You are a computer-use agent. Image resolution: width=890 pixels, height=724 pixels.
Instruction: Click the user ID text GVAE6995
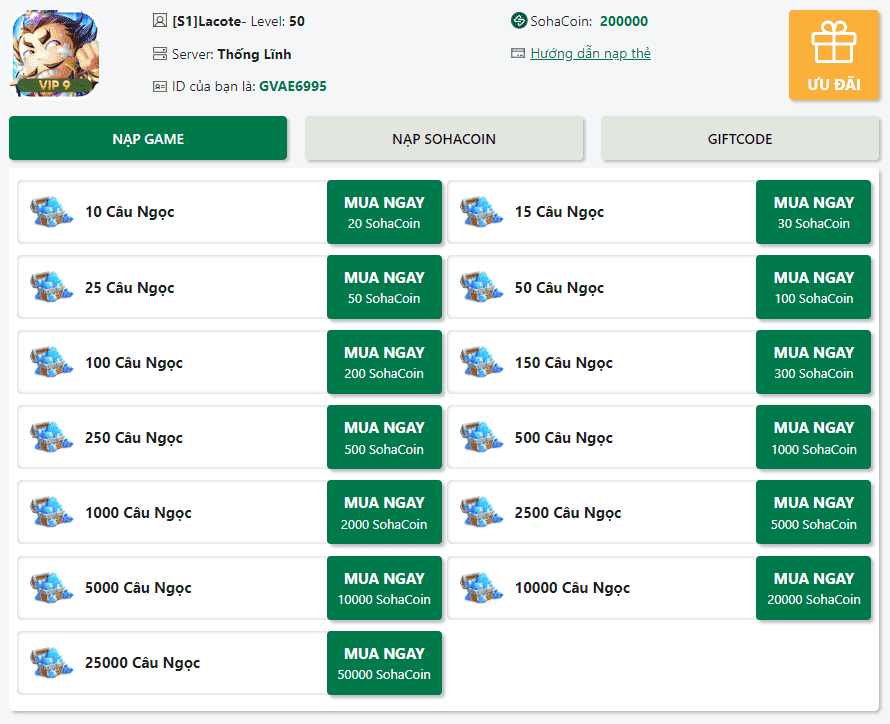(293, 86)
